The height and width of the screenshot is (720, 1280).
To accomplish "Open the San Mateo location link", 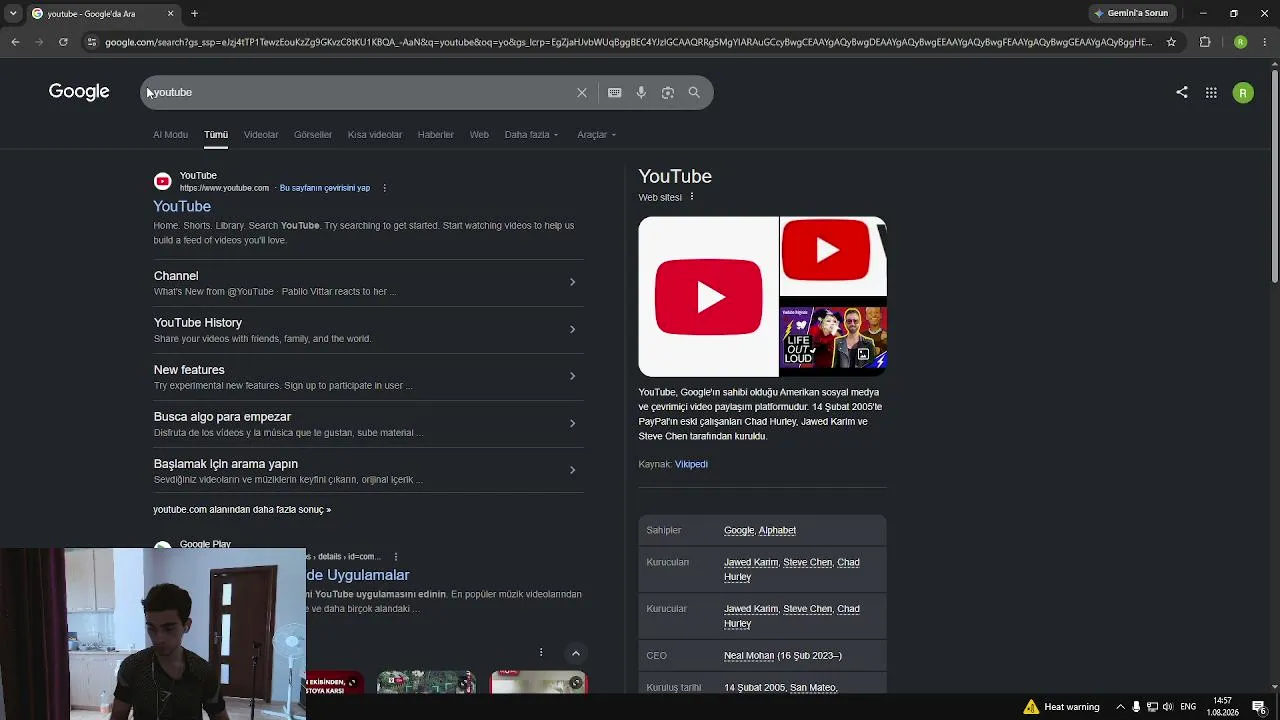I will click(x=812, y=688).
